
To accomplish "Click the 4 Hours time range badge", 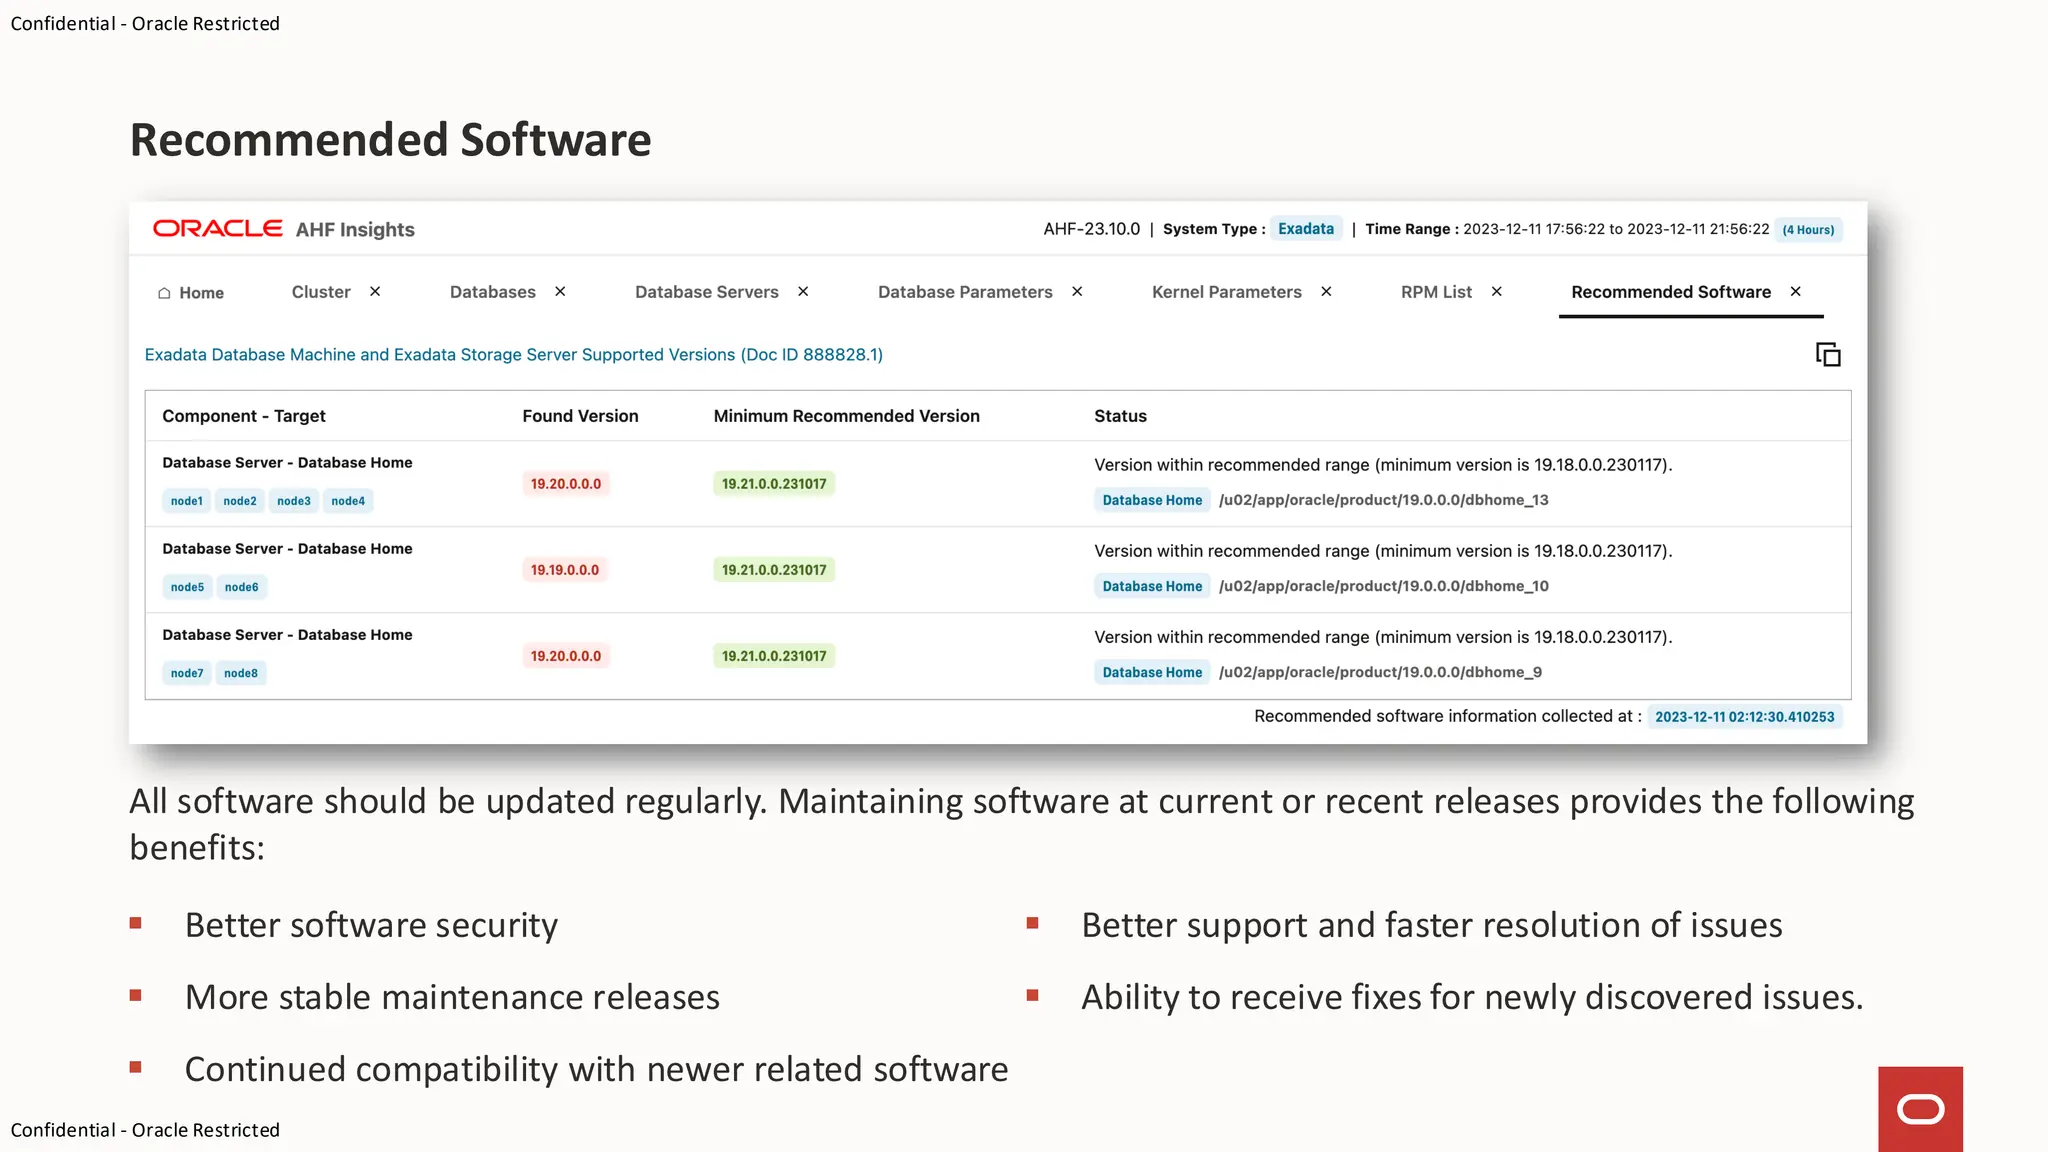I will pos(1808,230).
